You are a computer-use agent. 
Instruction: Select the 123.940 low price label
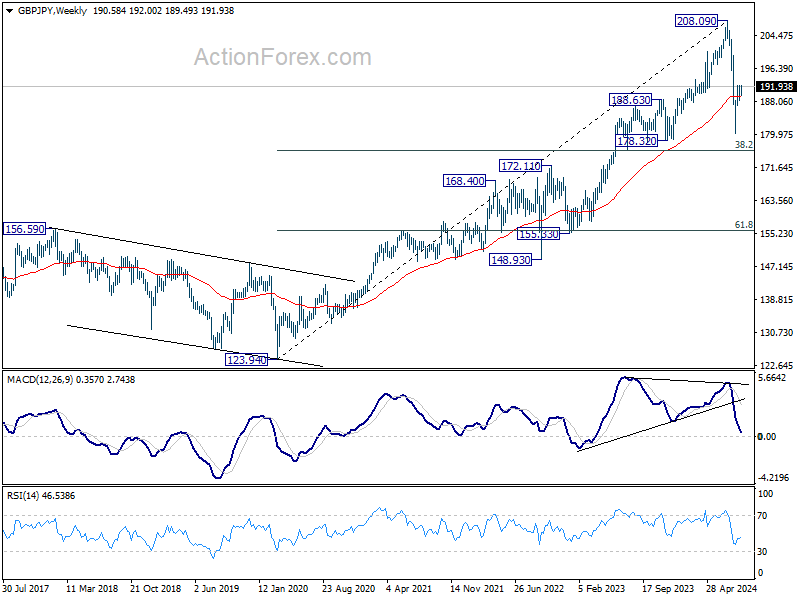tap(246, 360)
